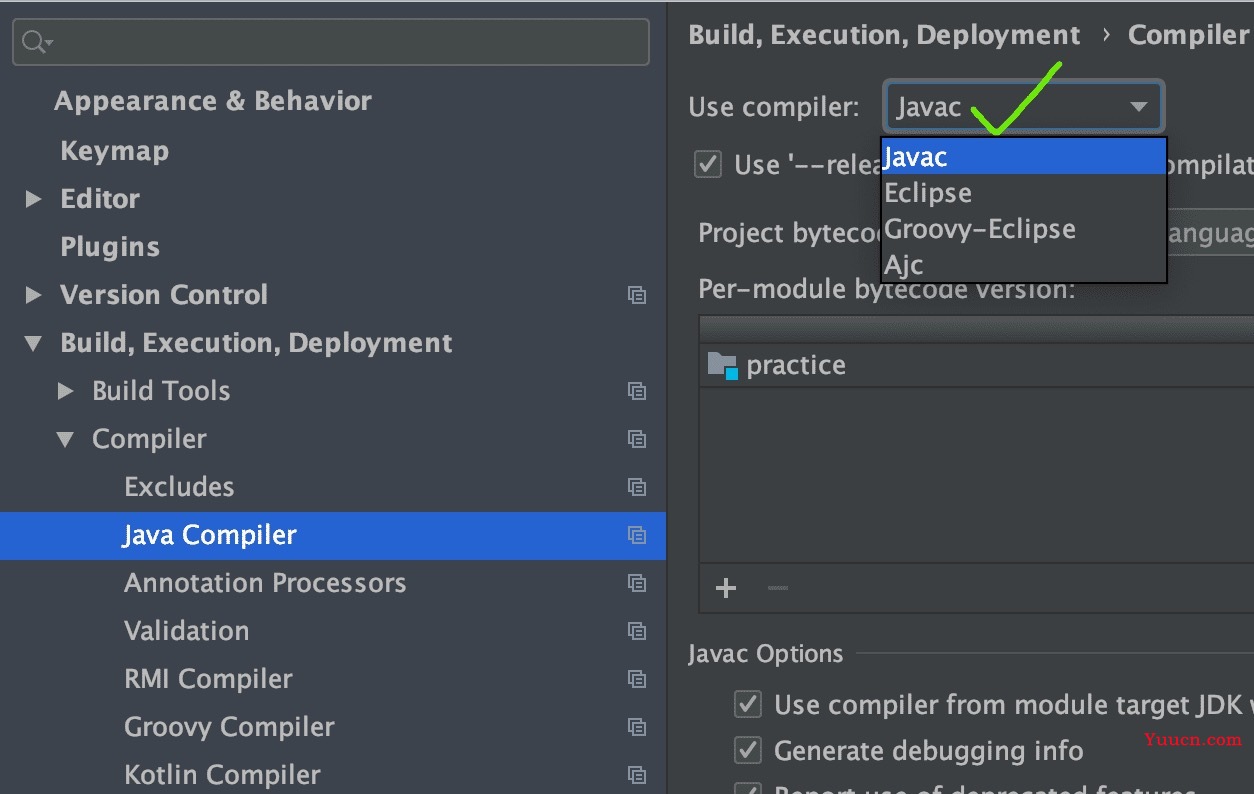Click the practice module folder icon
This screenshot has width=1254, height=794.
tap(722, 366)
